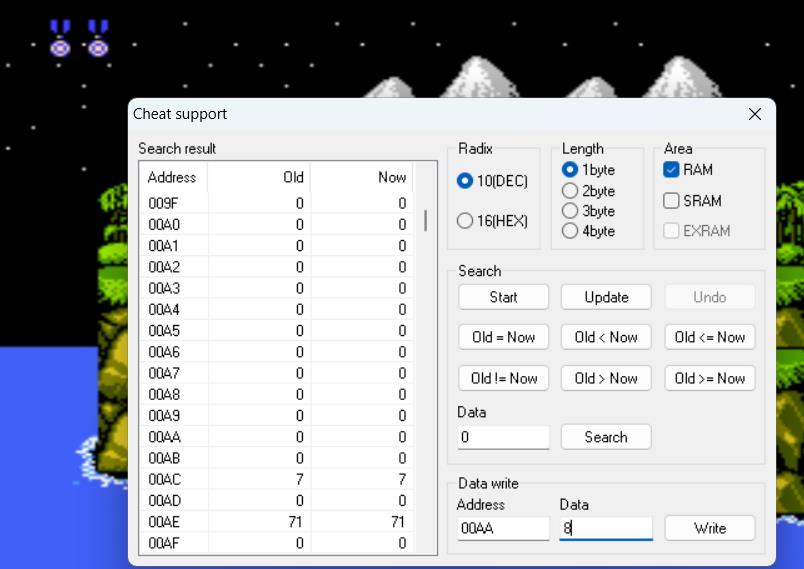Focus the Data write Data field
This screenshot has width=804, height=569.
(x=606, y=528)
